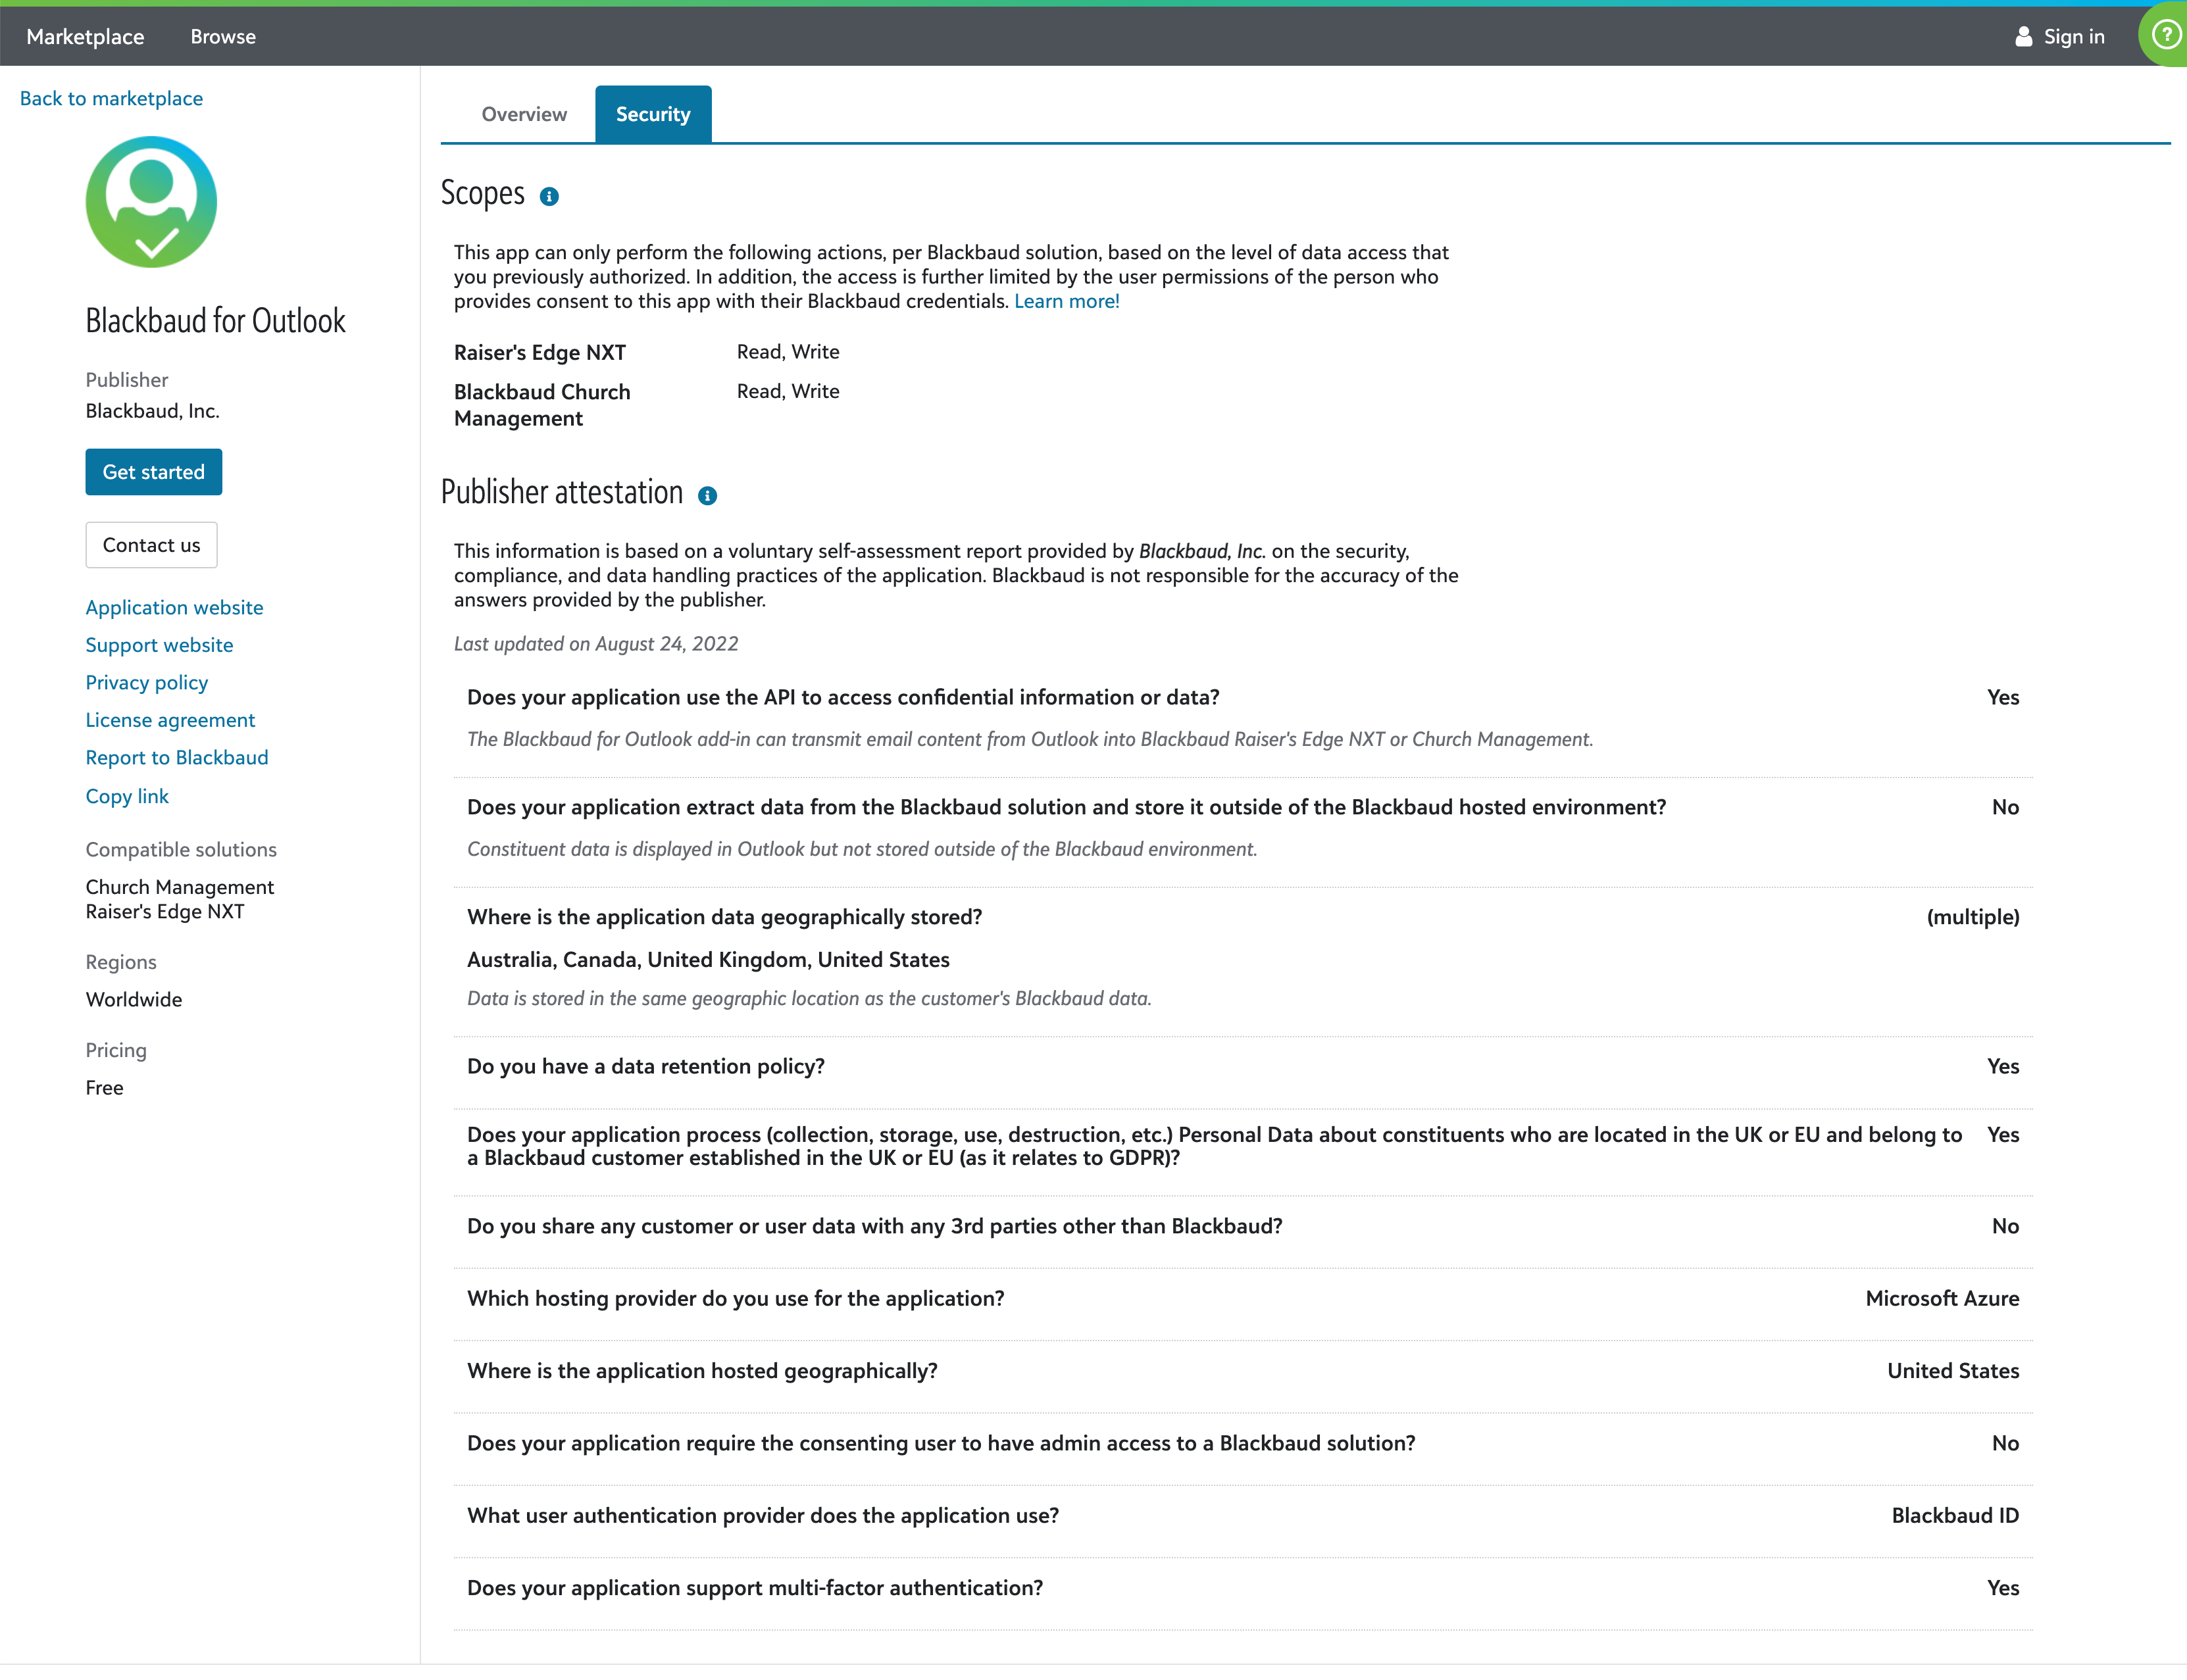Click the Scopes info icon
The width and height of the screenshot is (2187, 1680).
[x=549, y=197]
